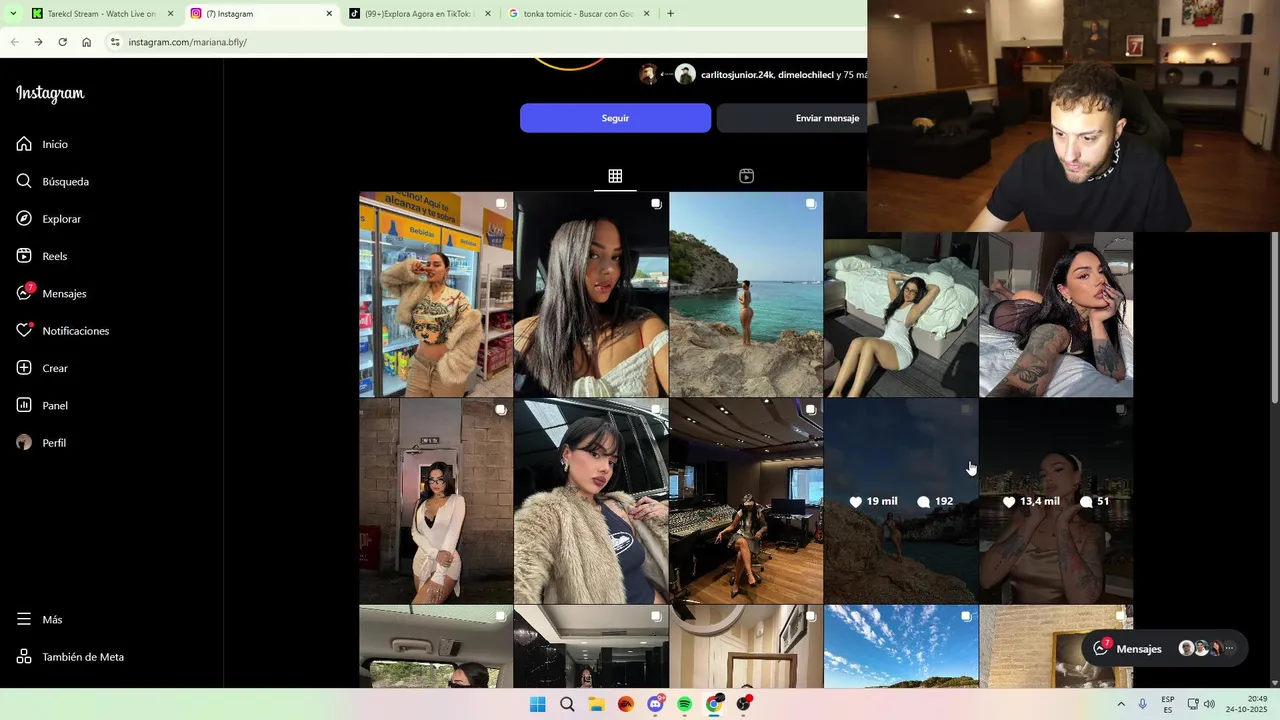Viewport: 1280px width, 720px height.
Task: Open También de Meta apps
Action: 70,657
